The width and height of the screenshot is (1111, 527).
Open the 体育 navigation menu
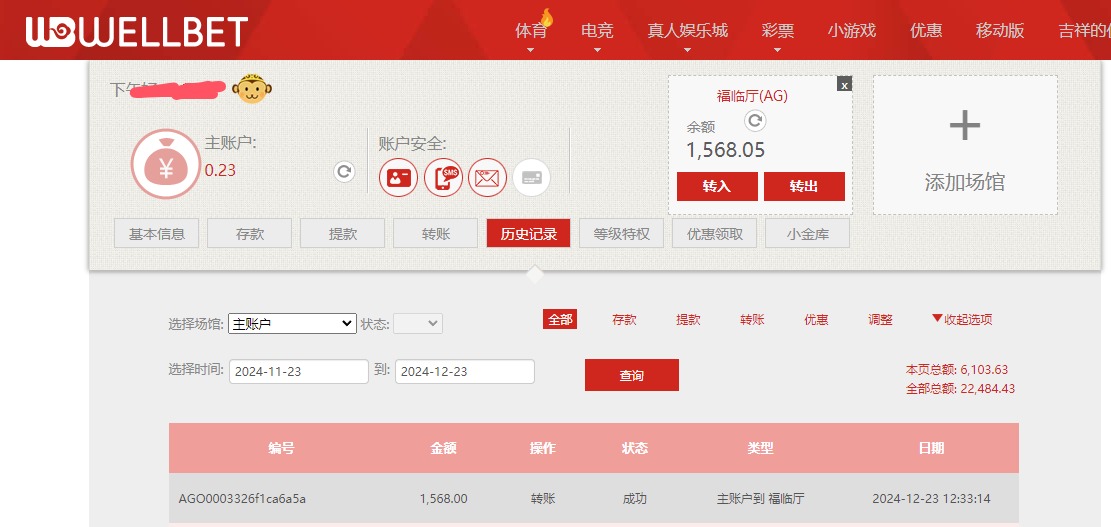pyautogui.click(x=531, y=31)
